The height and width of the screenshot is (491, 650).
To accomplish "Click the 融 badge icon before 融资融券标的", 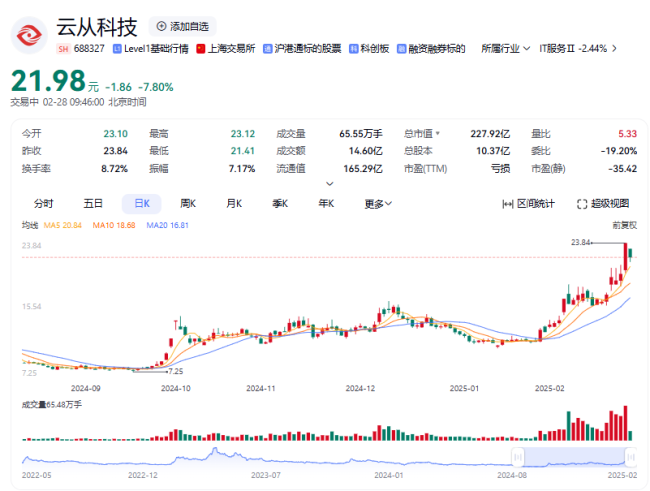I will pos(401,49).
